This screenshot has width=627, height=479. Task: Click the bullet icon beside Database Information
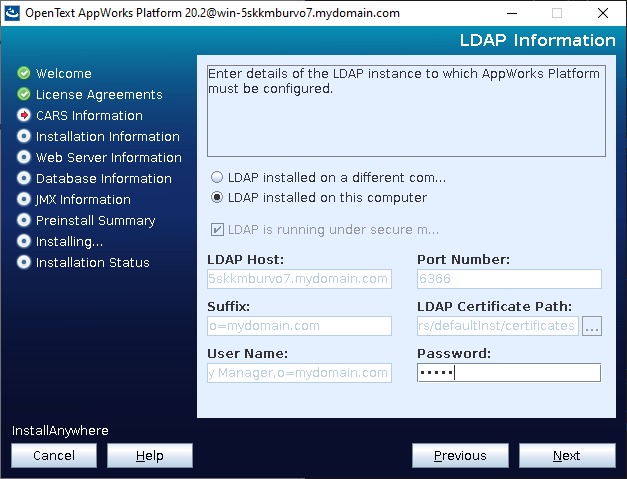(24, 178)
